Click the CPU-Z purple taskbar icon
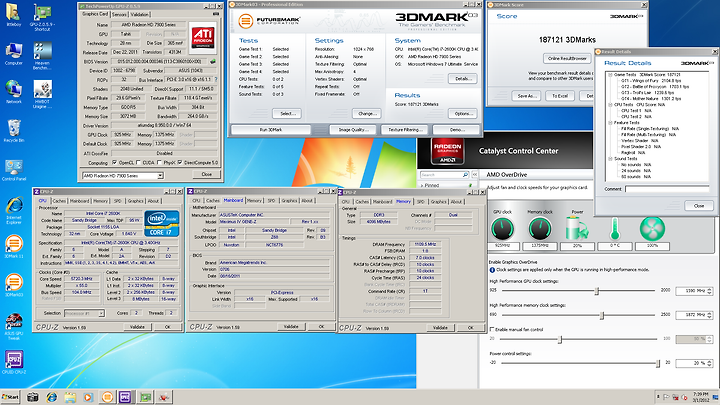 (125, 397)
